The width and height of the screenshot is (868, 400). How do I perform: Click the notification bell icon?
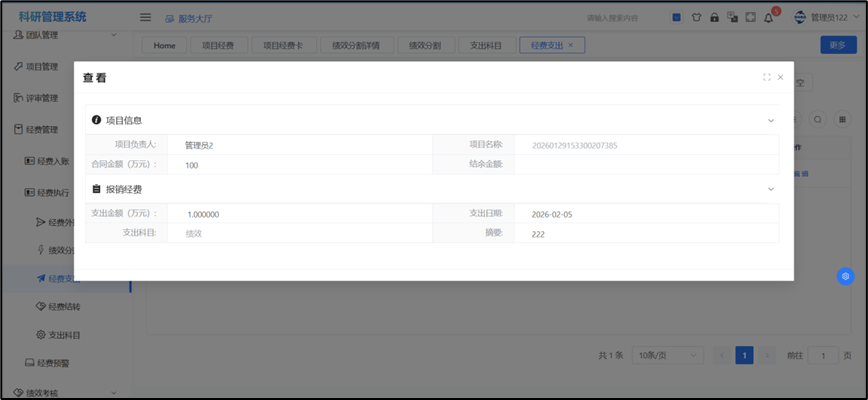coord(768,17)
